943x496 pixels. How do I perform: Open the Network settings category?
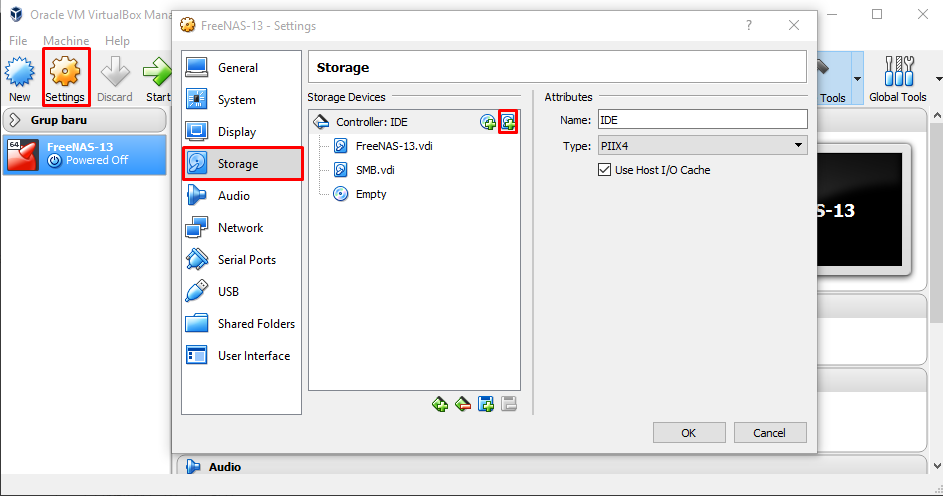(x=240, y=228)
